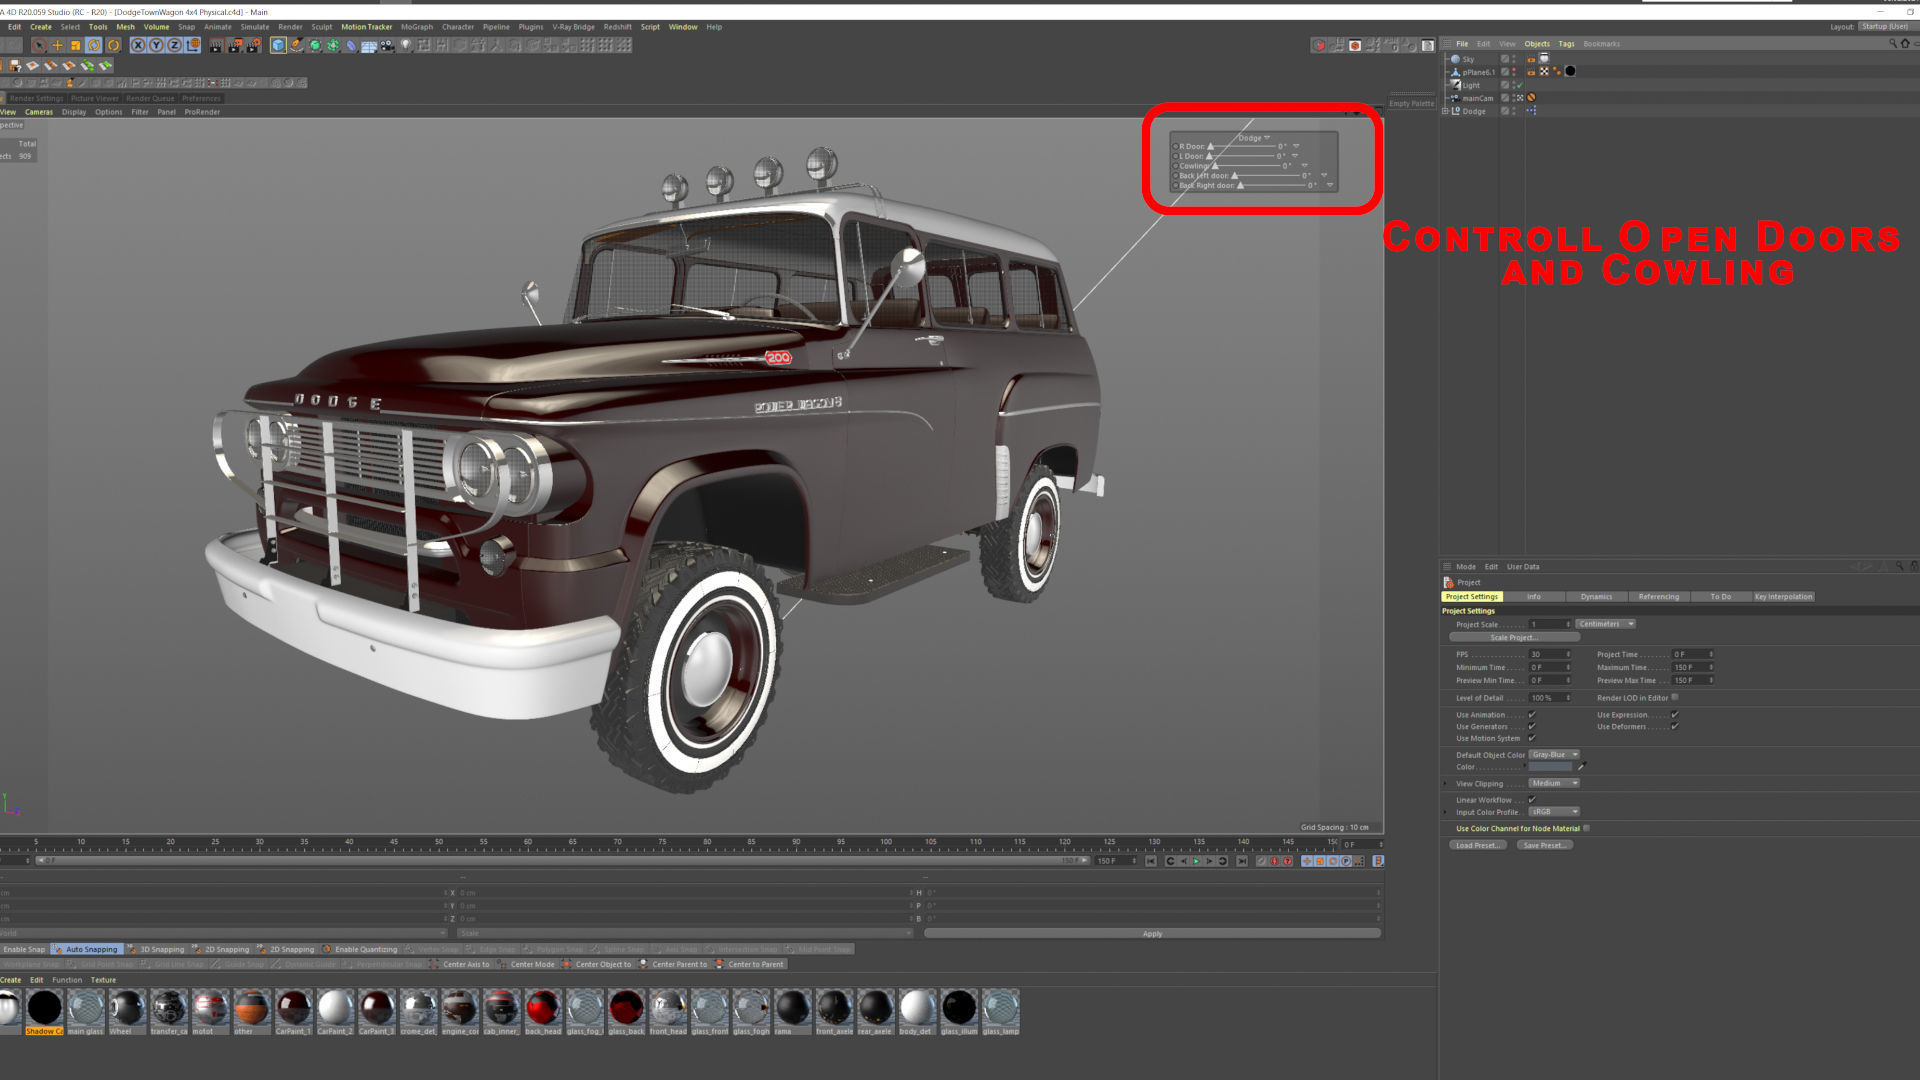This screenshot has width=1920, height=1080.
Task: Click the black material tag on pPlane6.1
Action: click(1570, 71)
